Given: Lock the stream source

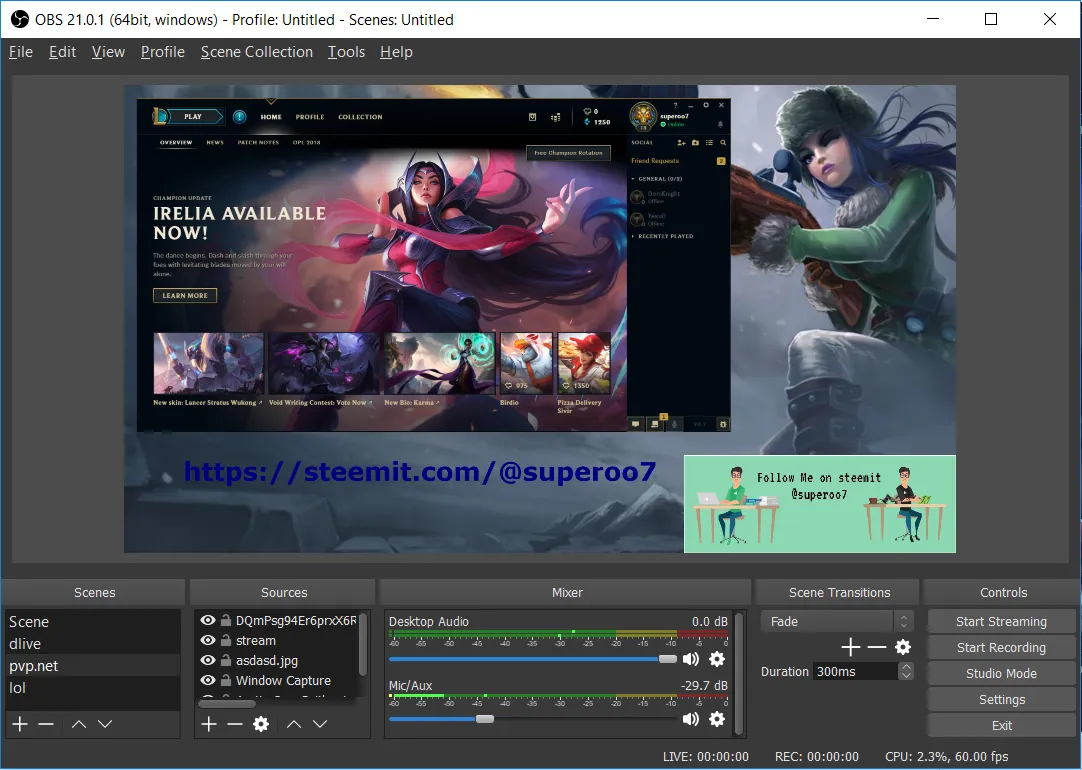Looking at the screenshot, I should coord(226,640).
